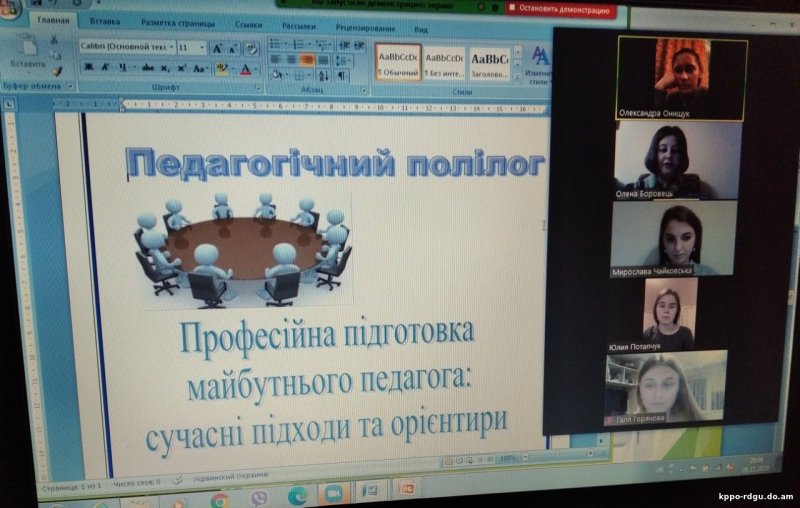
Task: Increase font size with the large A icon
Action: point(218,49)
